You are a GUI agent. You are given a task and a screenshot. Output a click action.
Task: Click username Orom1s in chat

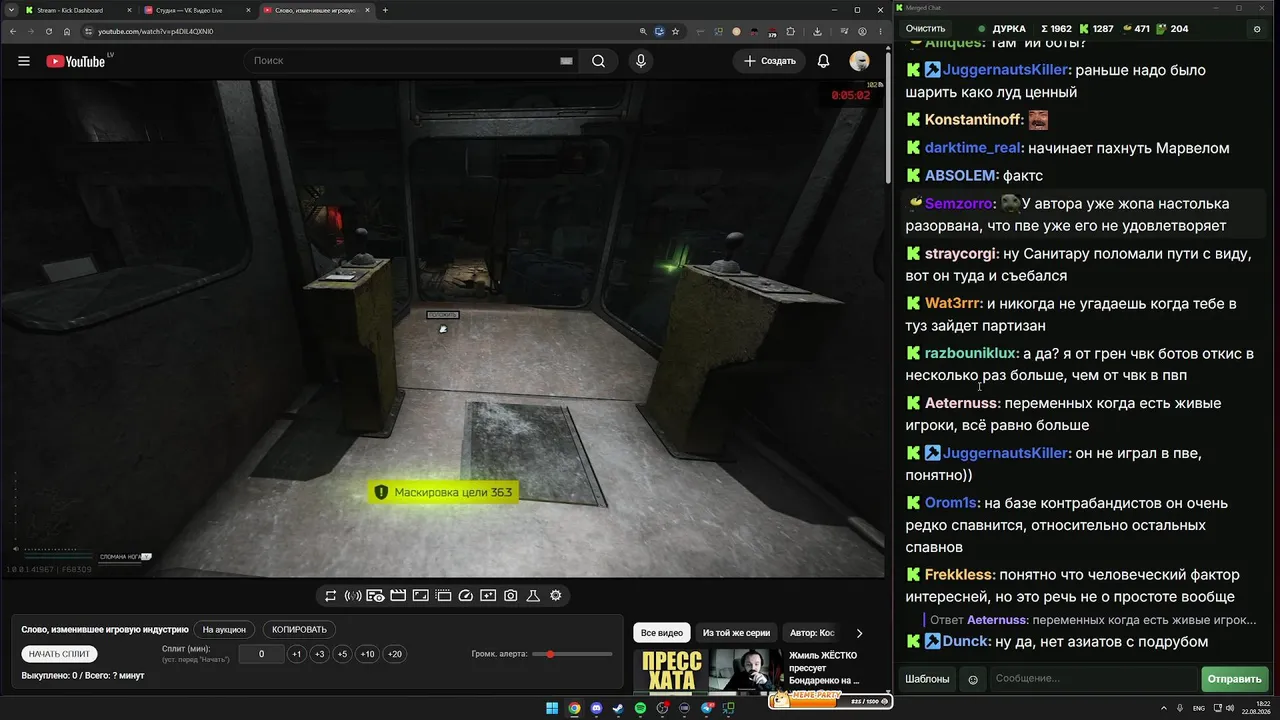point(950,503)
